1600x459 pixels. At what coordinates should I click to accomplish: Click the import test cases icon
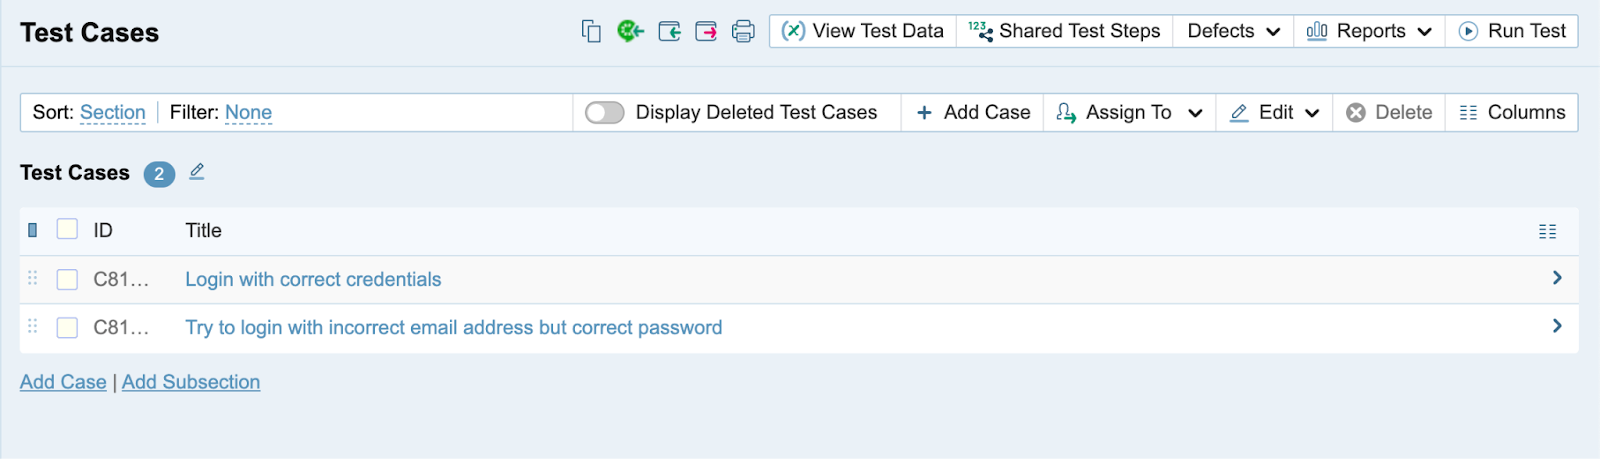[x=669, y=32]
